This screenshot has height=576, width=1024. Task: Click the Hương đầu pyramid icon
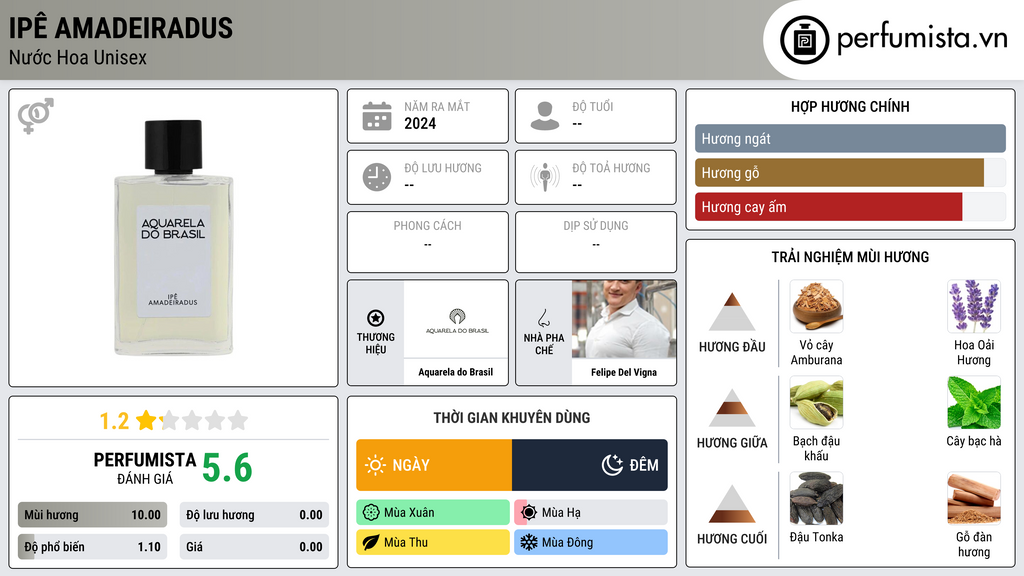tap(732, 312)
